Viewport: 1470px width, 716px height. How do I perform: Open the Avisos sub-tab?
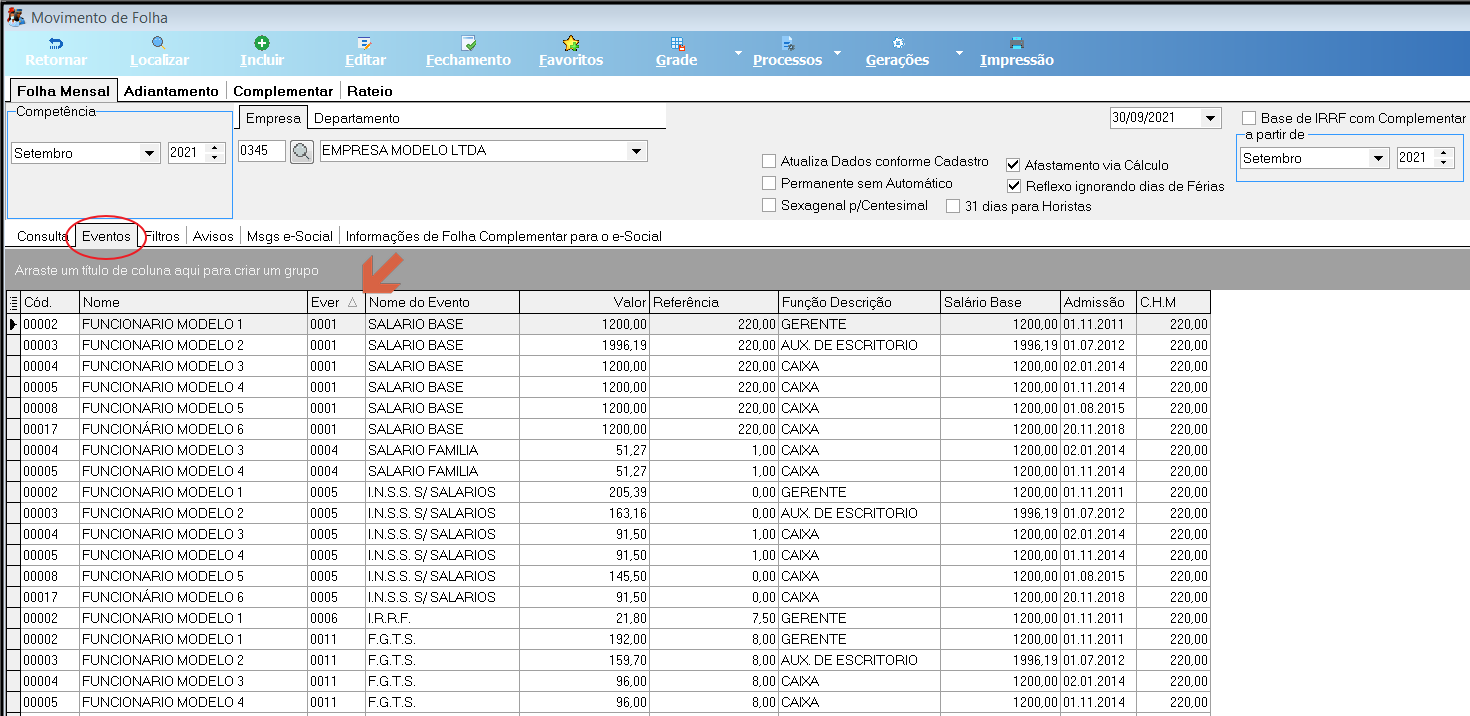213,237
